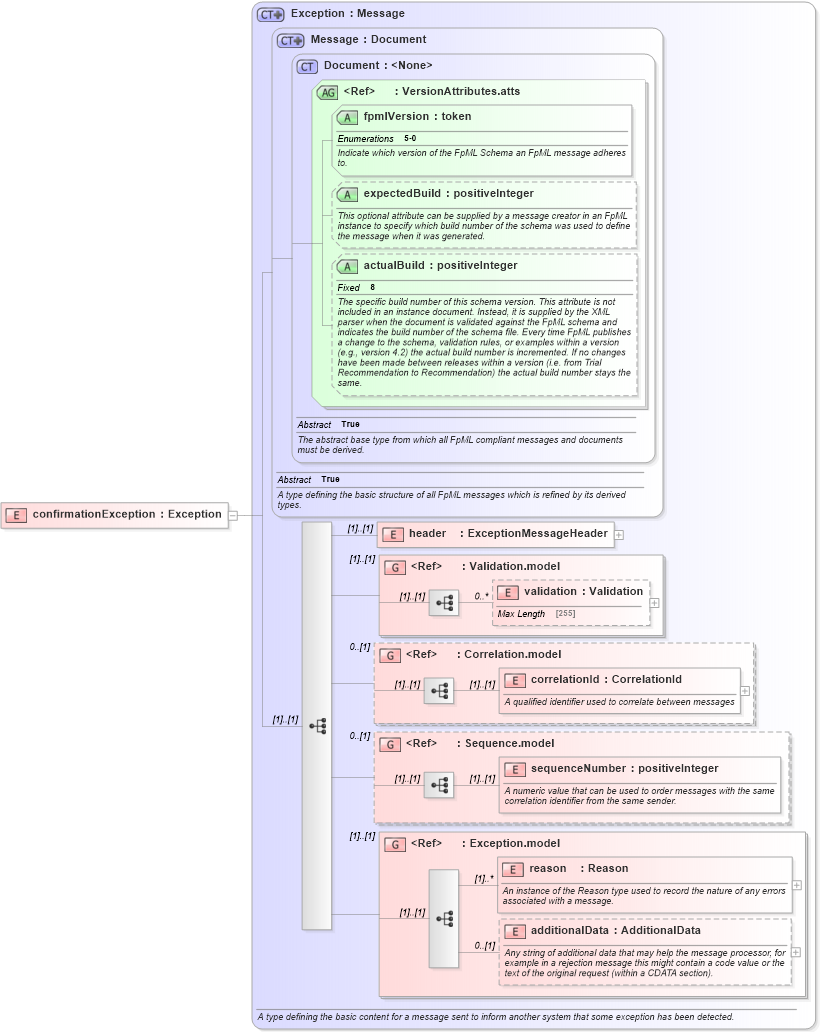Select the correlationId : CorrelationId label
Viewport: 820px width, 1032px height.
click(606, 679)
